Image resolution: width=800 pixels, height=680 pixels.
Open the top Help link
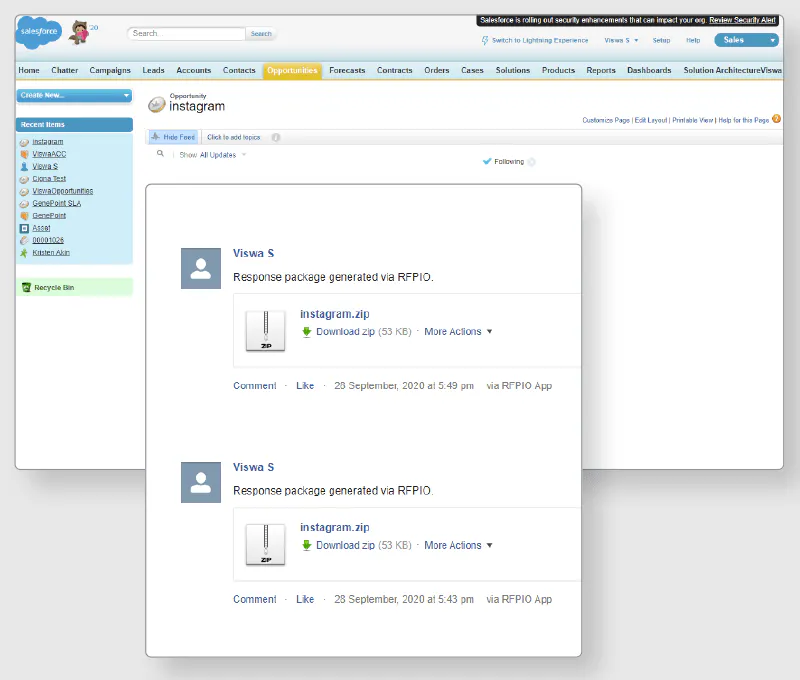click(x=693, y=40)
